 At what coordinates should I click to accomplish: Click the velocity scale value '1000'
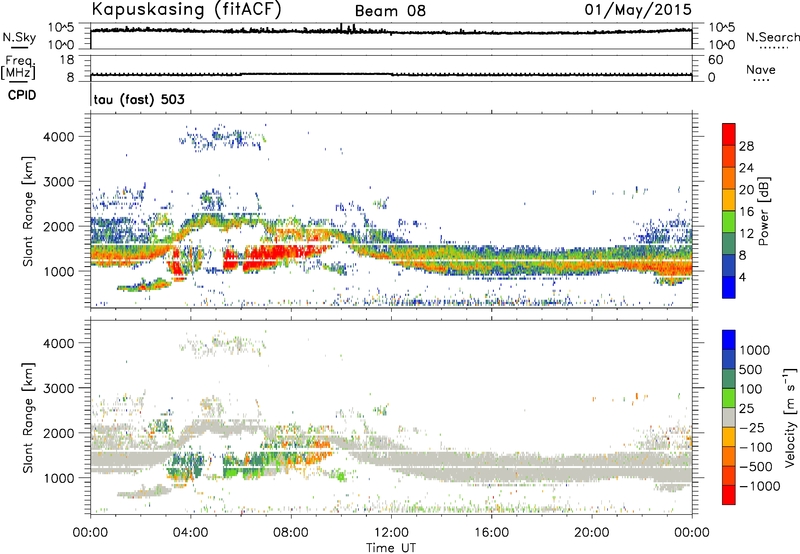pos(755,350)
